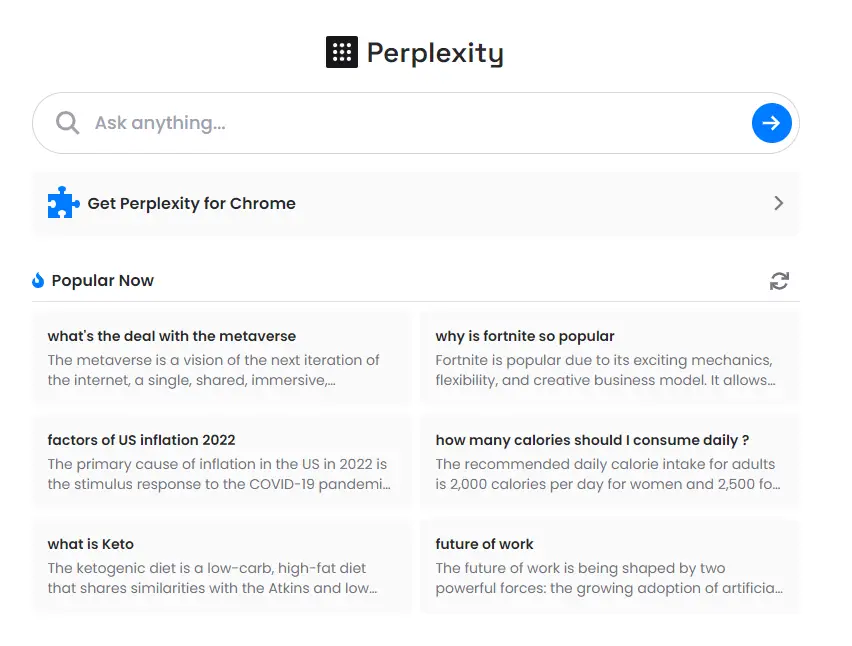
Task: Click the Popular Now heading
Action: [x=103, y=280]
